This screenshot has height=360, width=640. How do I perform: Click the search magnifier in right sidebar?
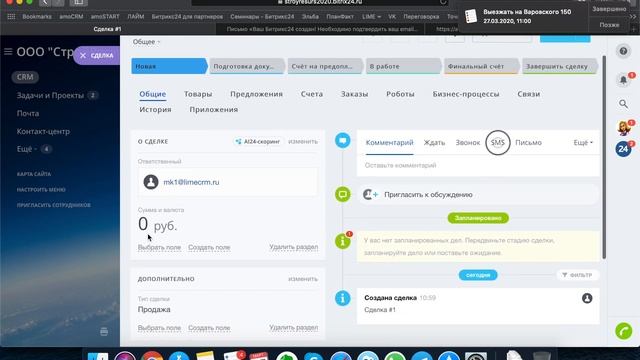(x=623, y=104)
